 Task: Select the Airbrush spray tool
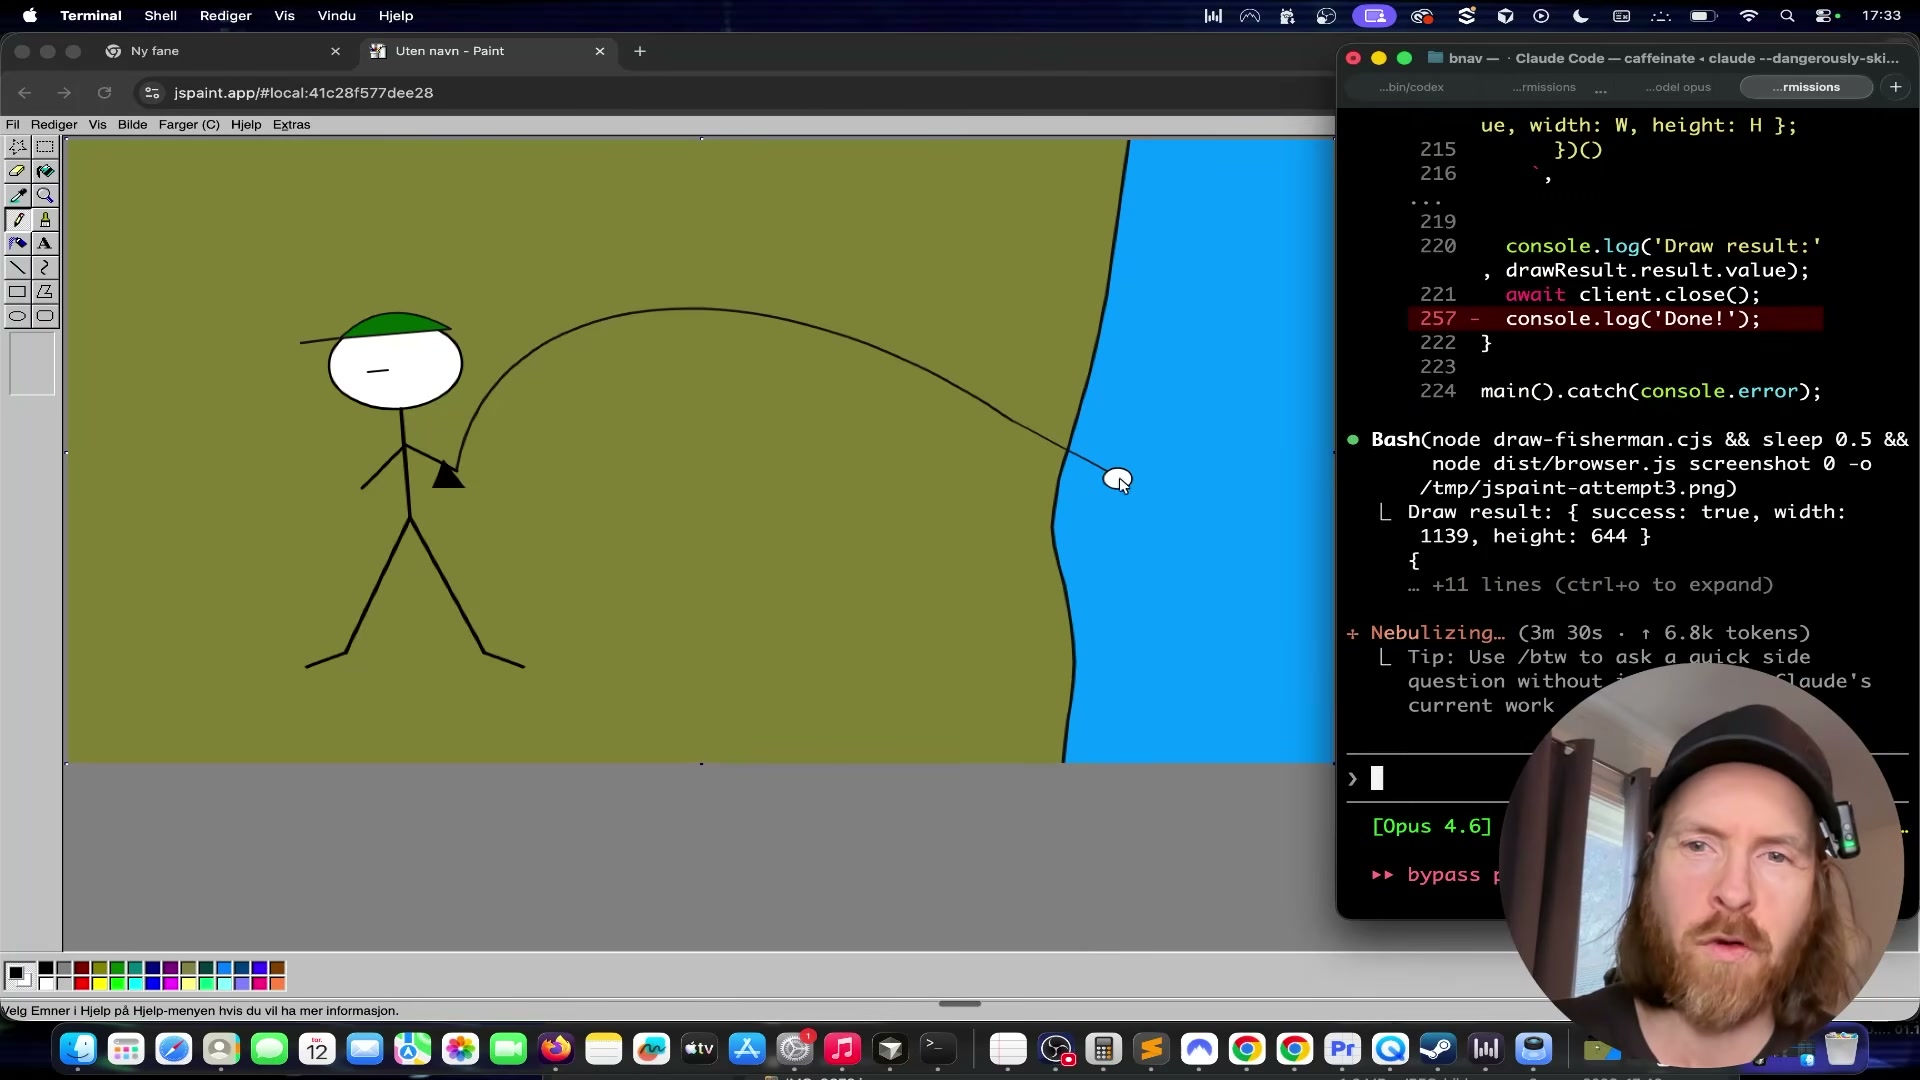pos(18,244)
